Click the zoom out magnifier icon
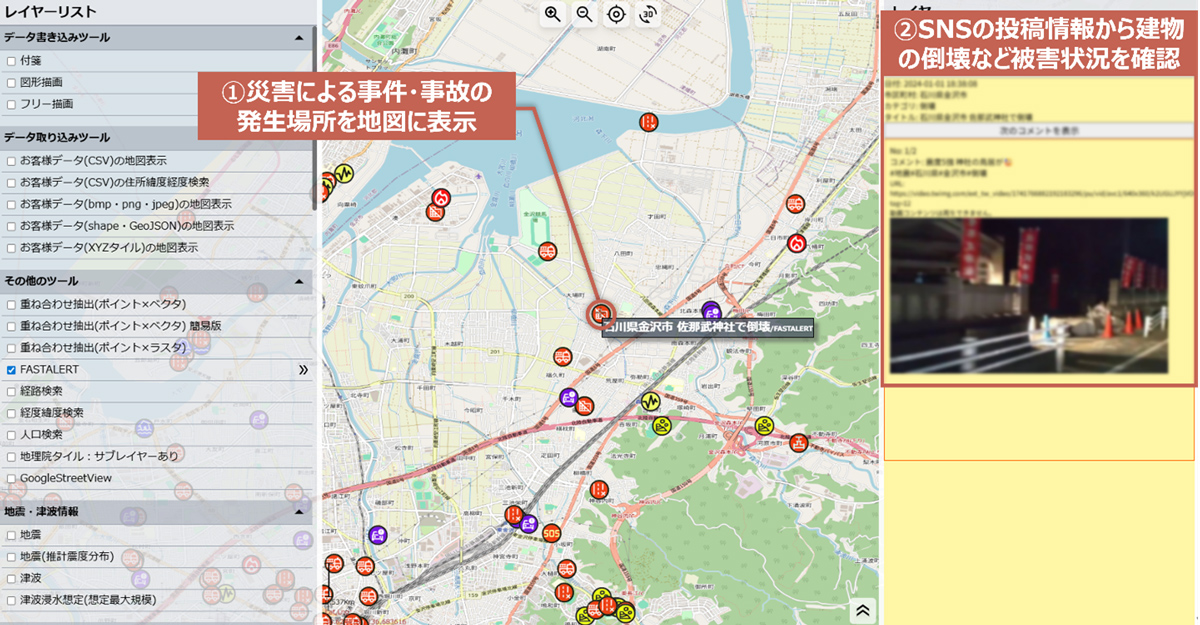The height and width of the screenshot is (625, 1200). click(584, 14)
